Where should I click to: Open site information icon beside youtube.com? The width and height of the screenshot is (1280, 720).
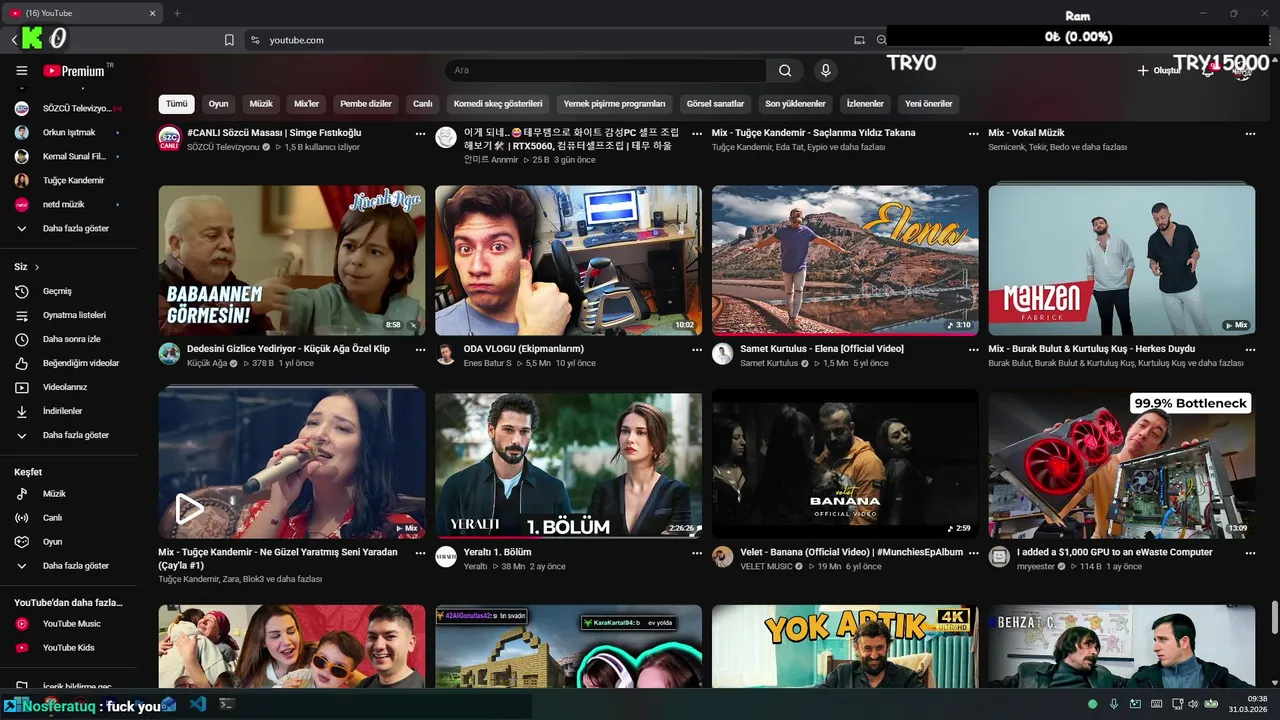tap(255, 40)
